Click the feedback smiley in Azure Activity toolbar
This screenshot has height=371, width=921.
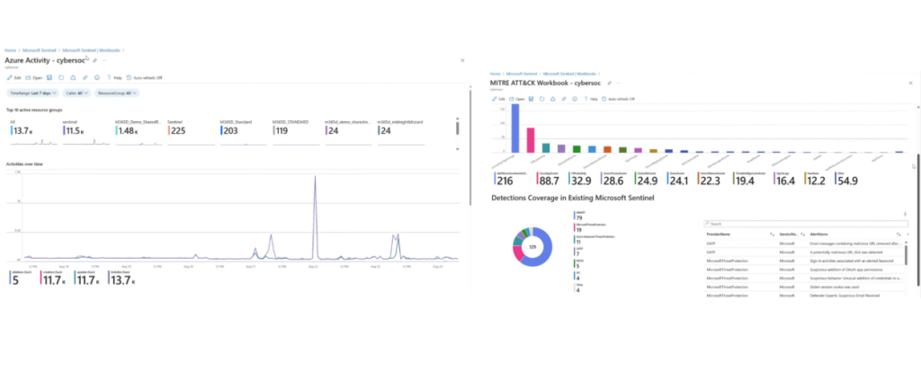click(x=97, y=77)
